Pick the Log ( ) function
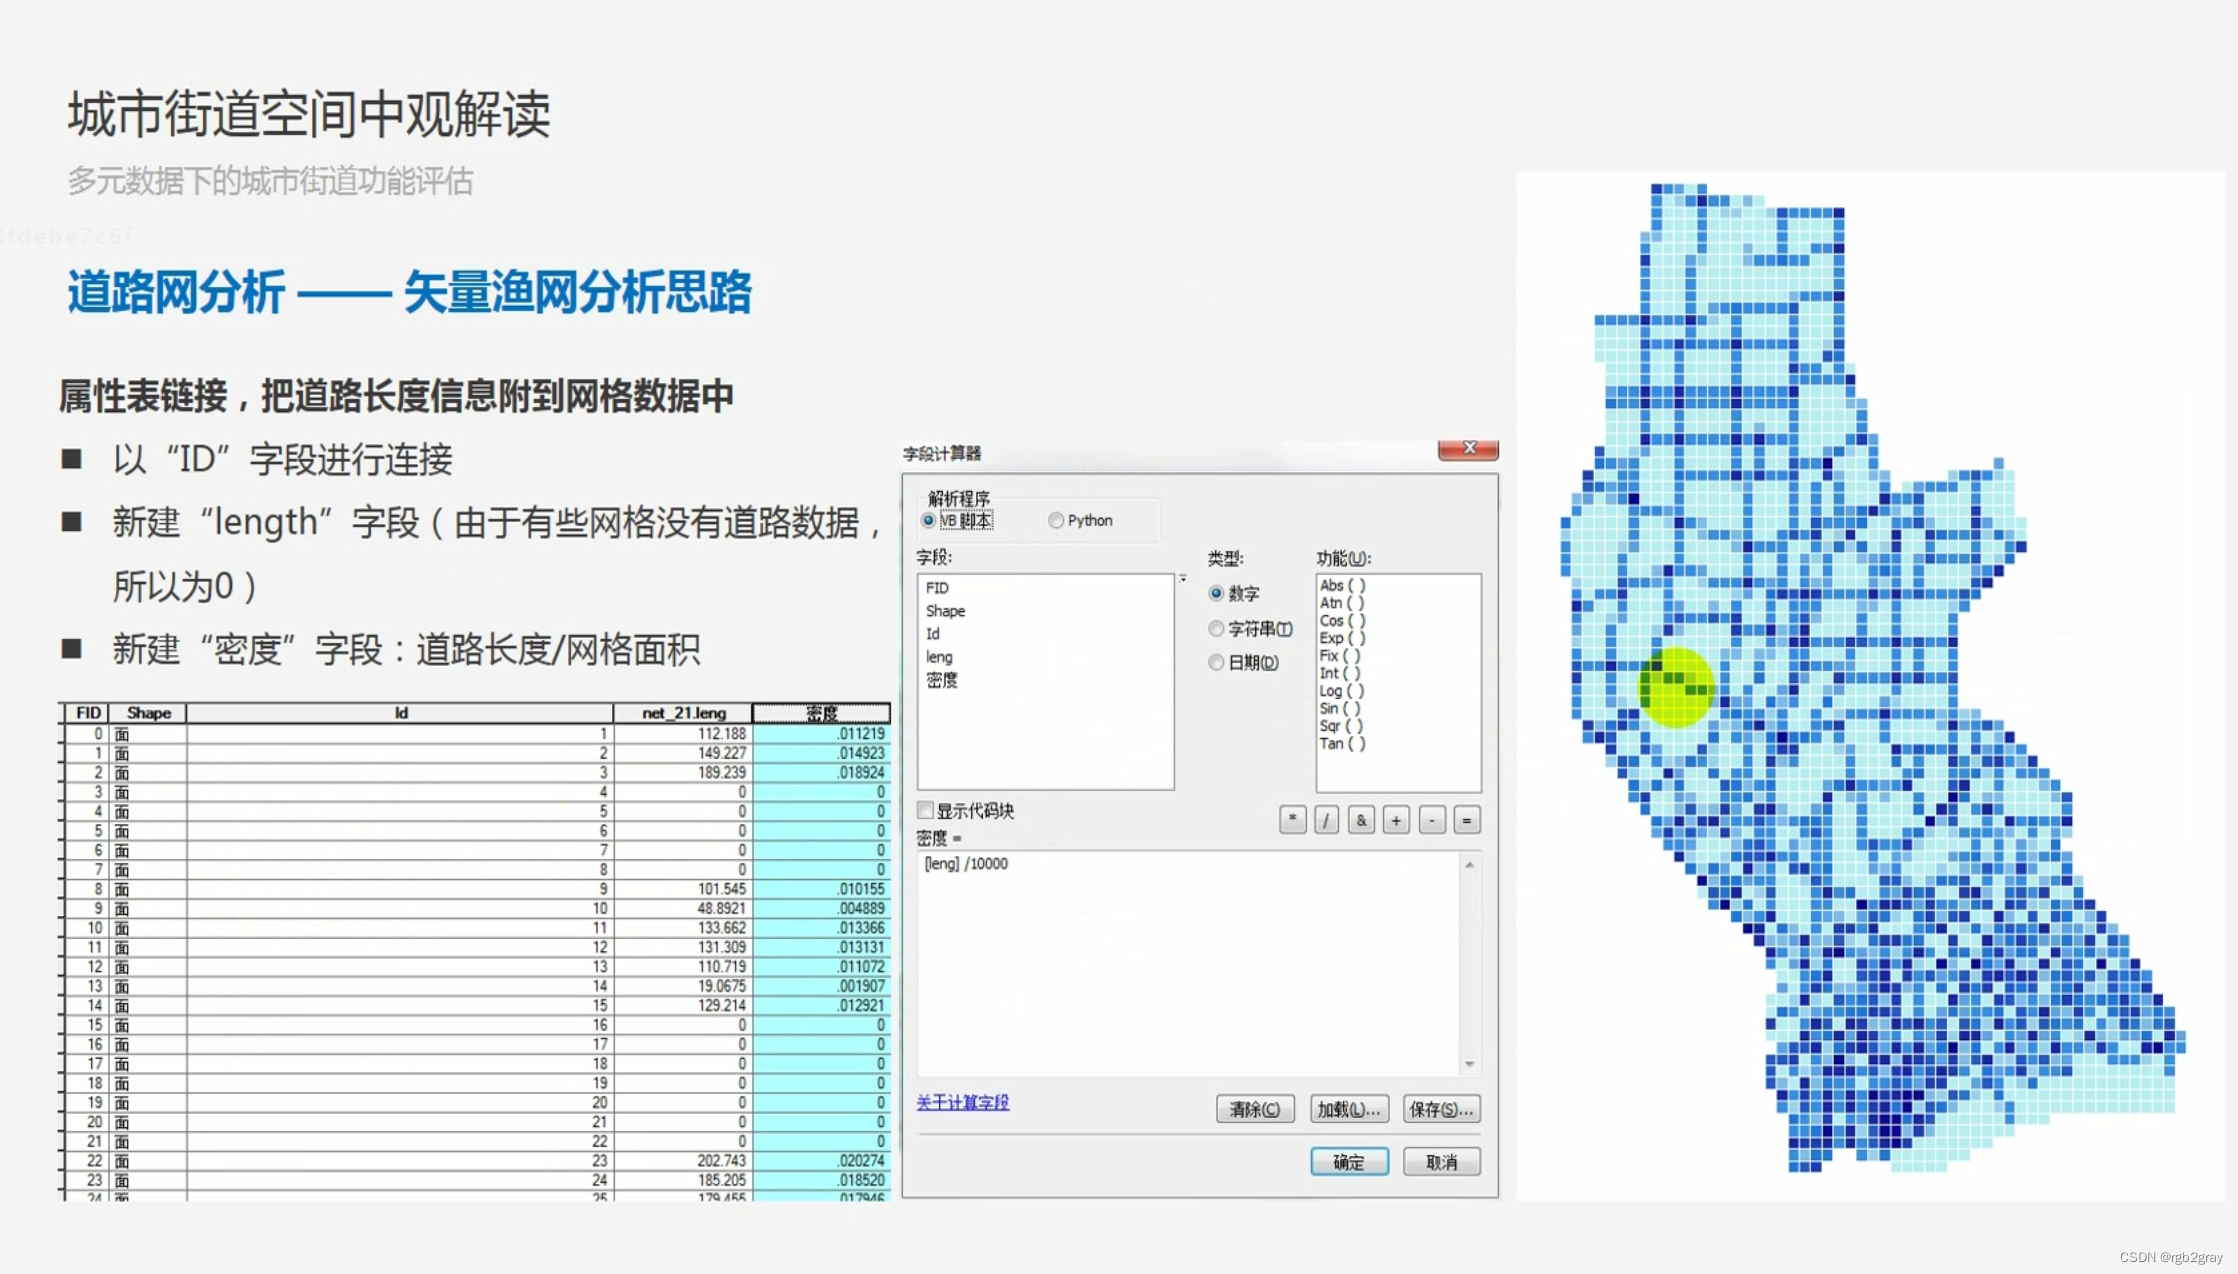The image size is (2238, 1274). pyautogui.click(x=1342, y=691)
